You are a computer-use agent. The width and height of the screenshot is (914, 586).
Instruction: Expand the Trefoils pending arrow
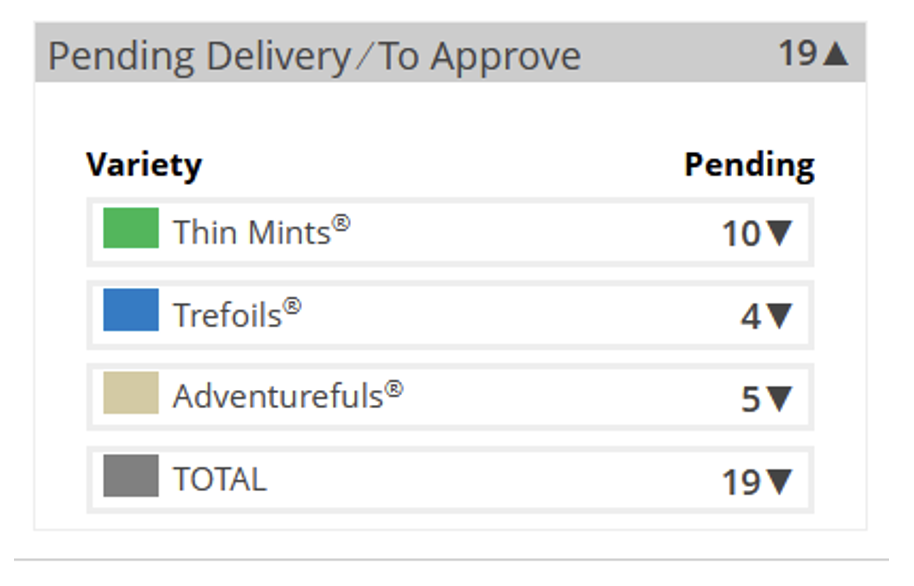click(x=779, y=316)
